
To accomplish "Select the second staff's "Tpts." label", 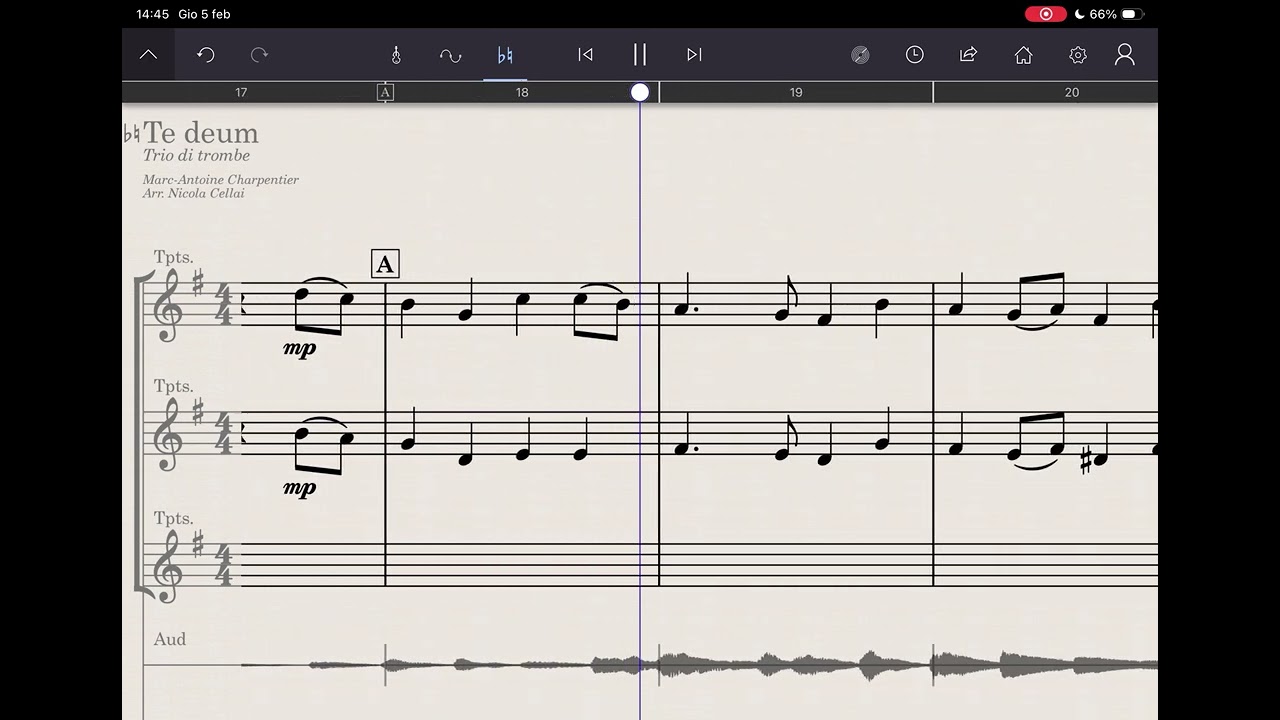I will [174, 386].
